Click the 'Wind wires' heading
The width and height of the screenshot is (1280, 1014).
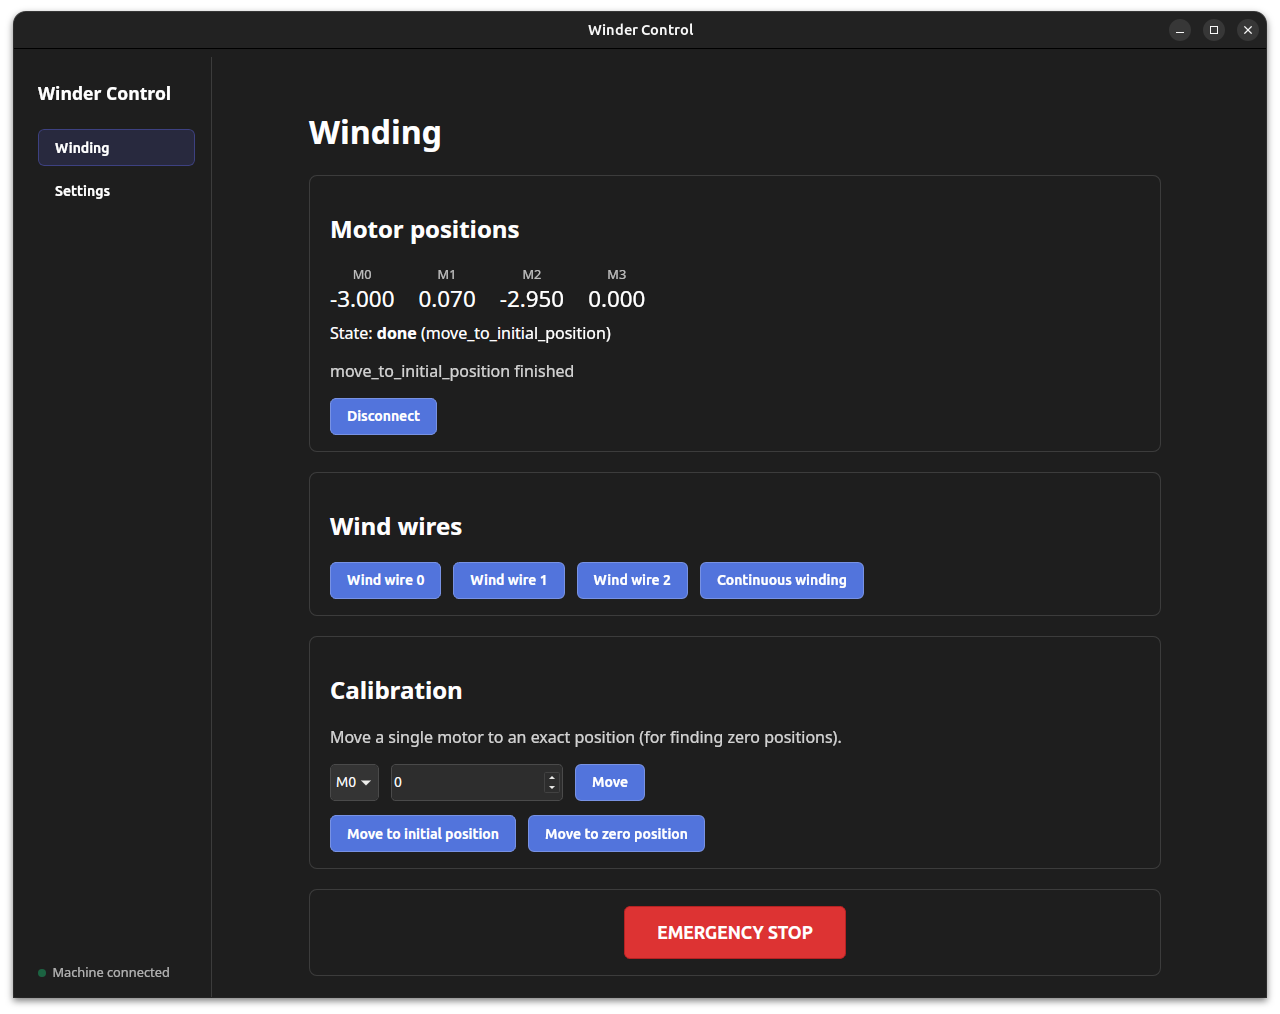[x=396, y=527]
